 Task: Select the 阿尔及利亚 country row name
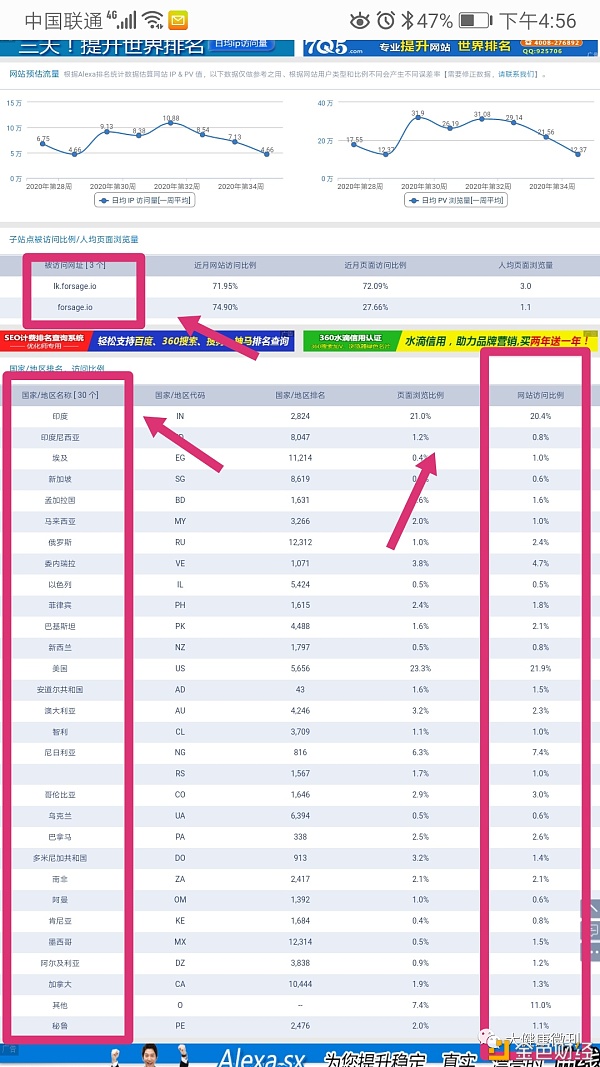click(59, 964)
